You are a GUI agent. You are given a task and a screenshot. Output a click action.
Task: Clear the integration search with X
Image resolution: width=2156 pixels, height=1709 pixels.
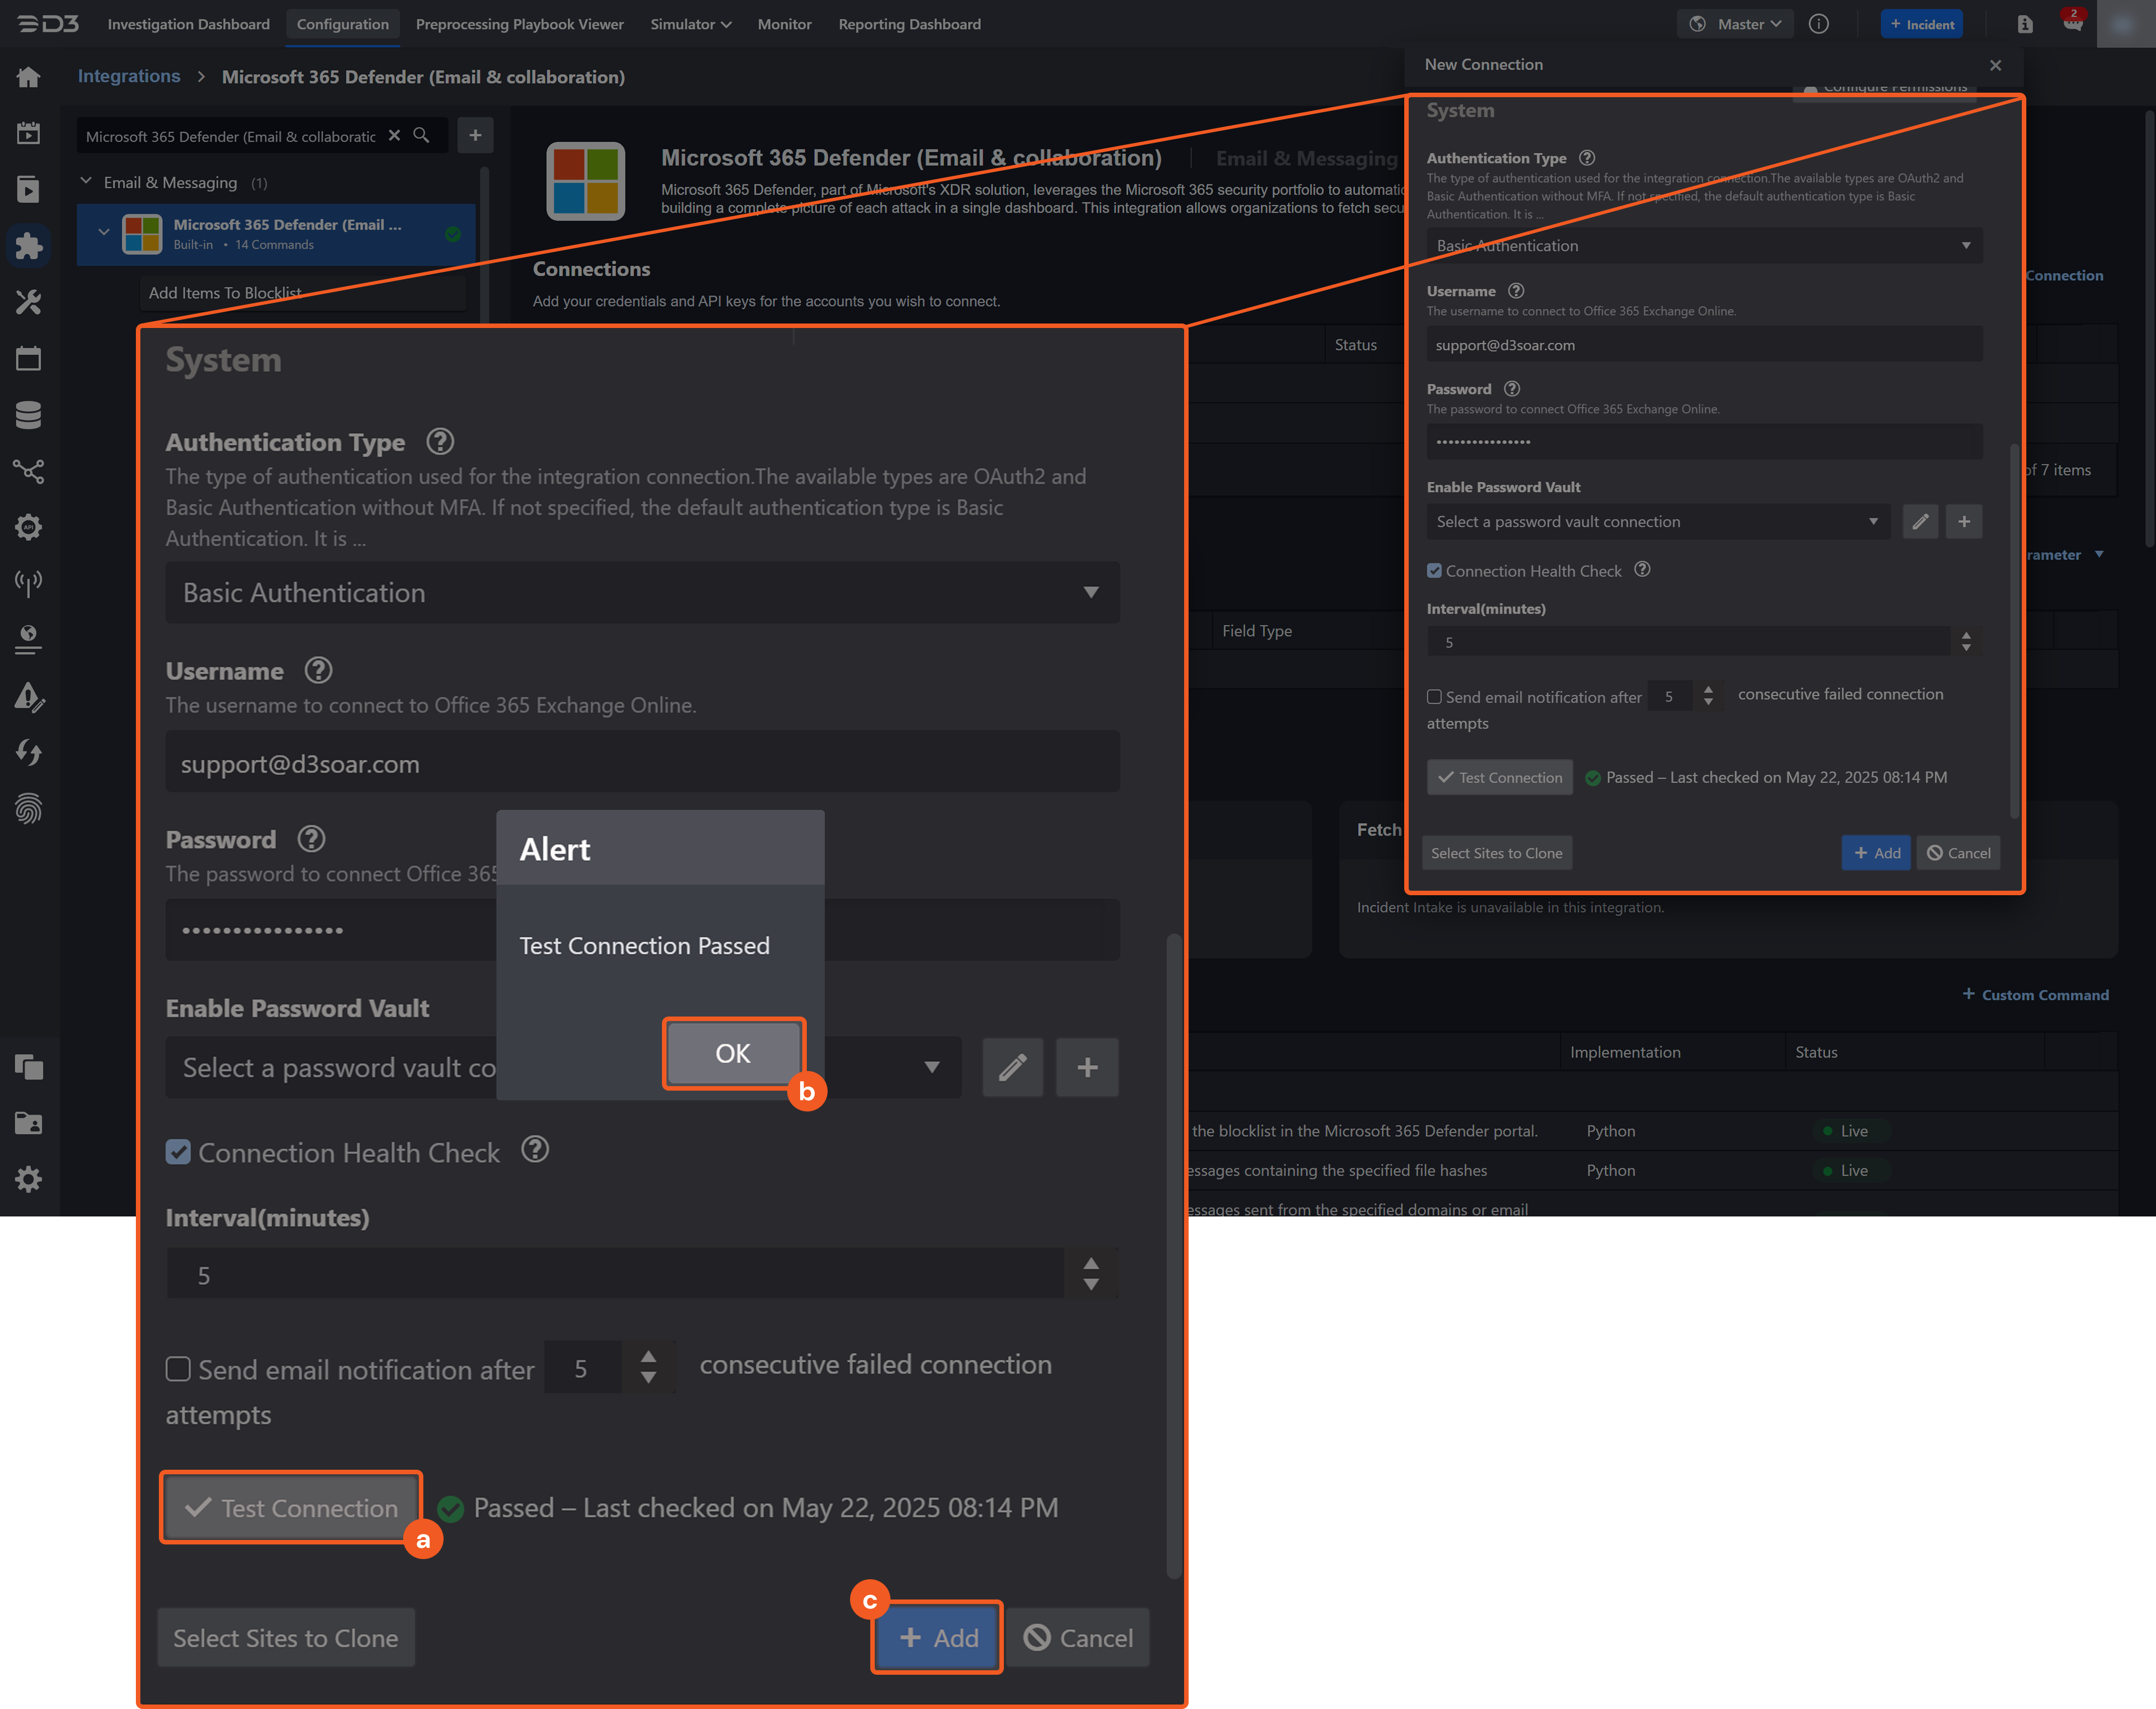pyautogui.click(x=394, y=135)
